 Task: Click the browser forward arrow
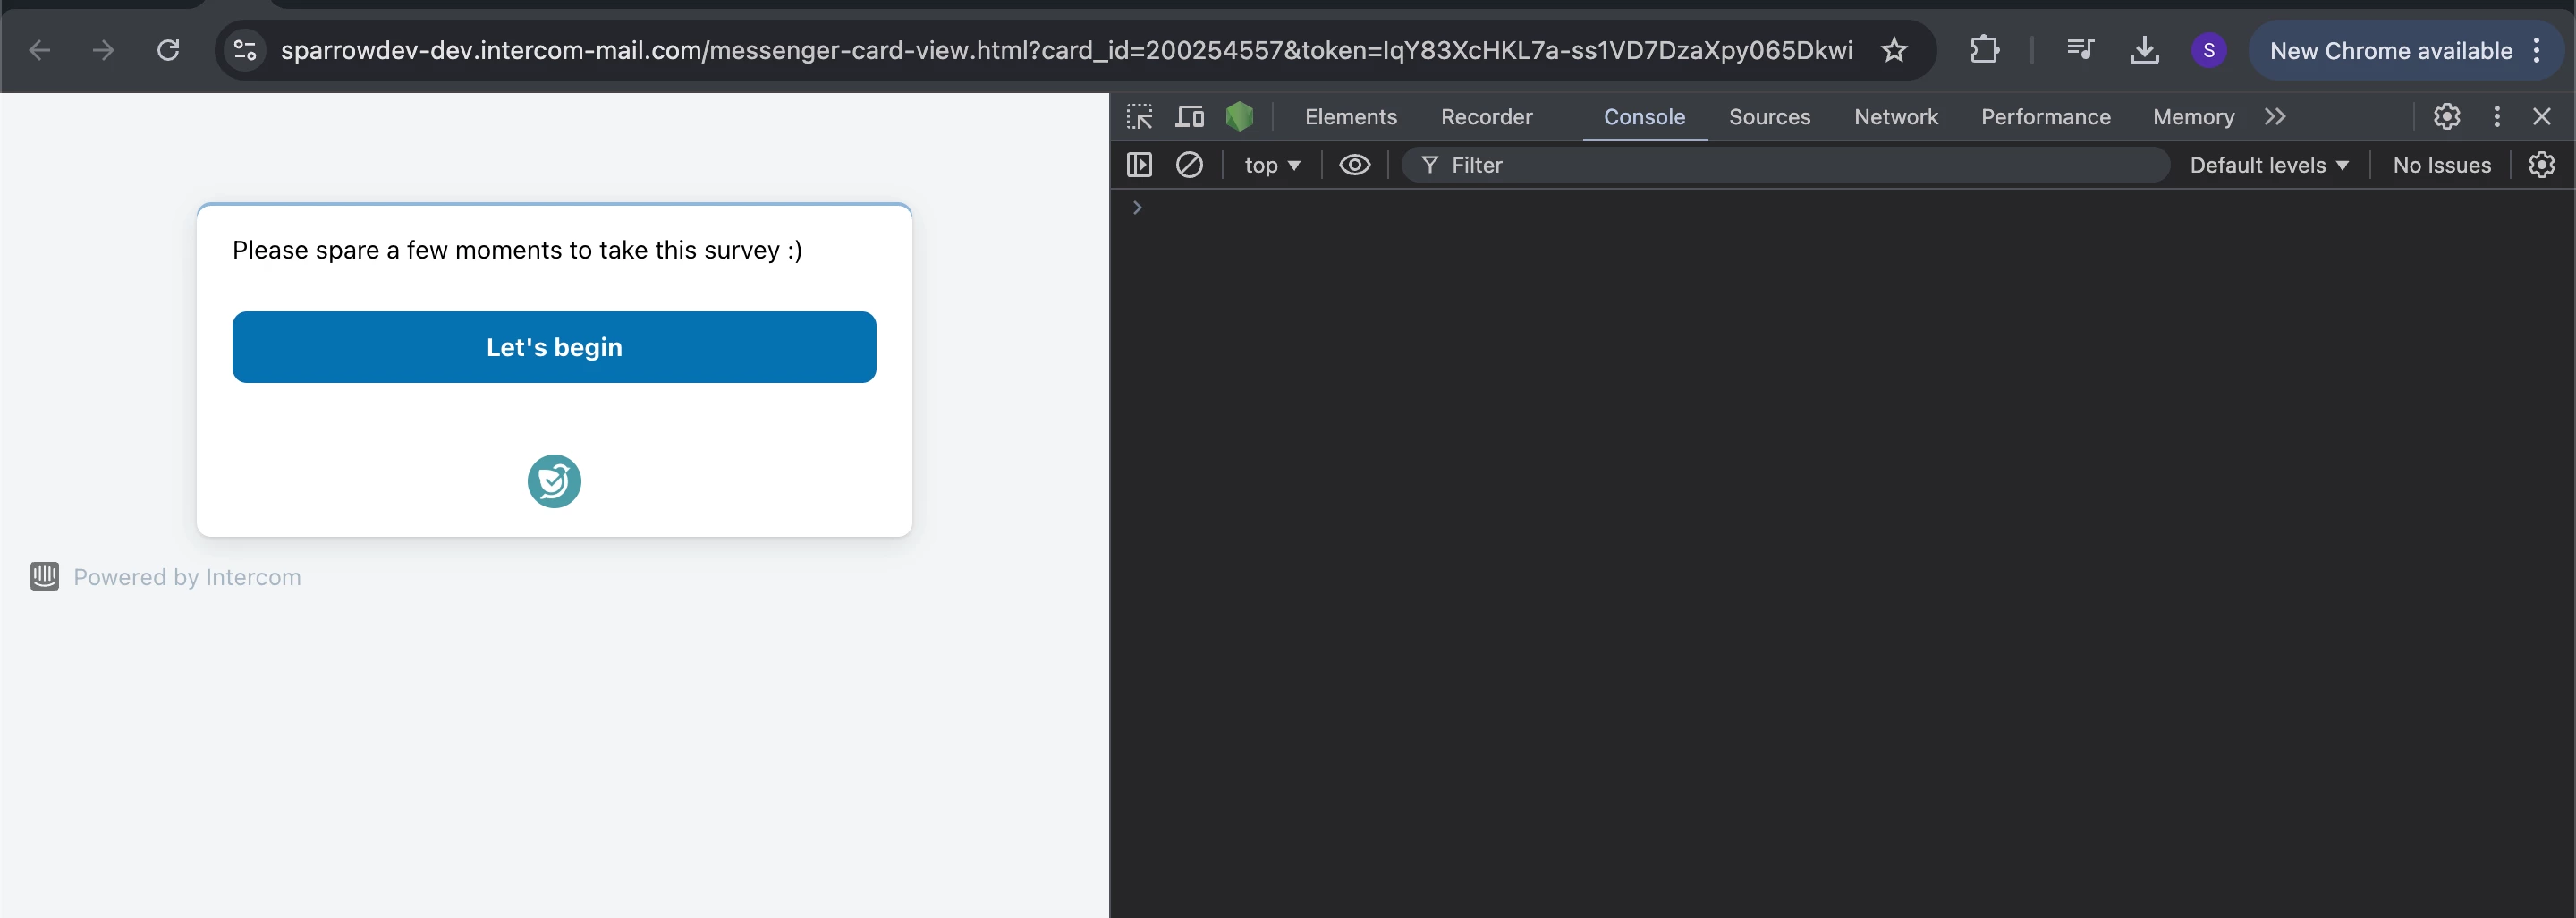coord(103,50)
